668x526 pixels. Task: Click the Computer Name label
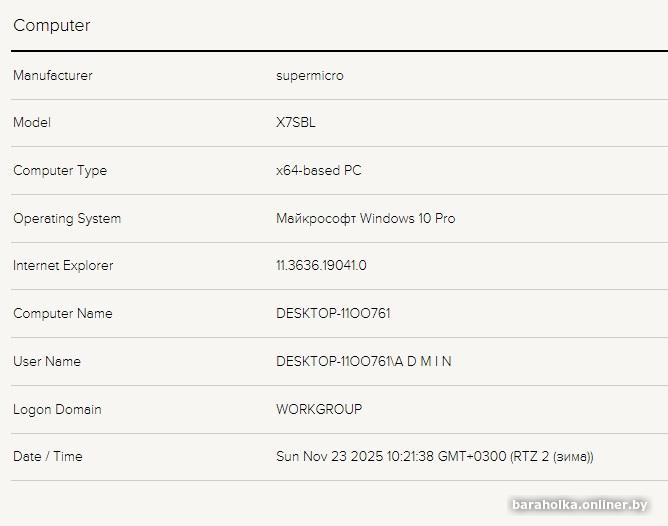(x=63, y=314)
